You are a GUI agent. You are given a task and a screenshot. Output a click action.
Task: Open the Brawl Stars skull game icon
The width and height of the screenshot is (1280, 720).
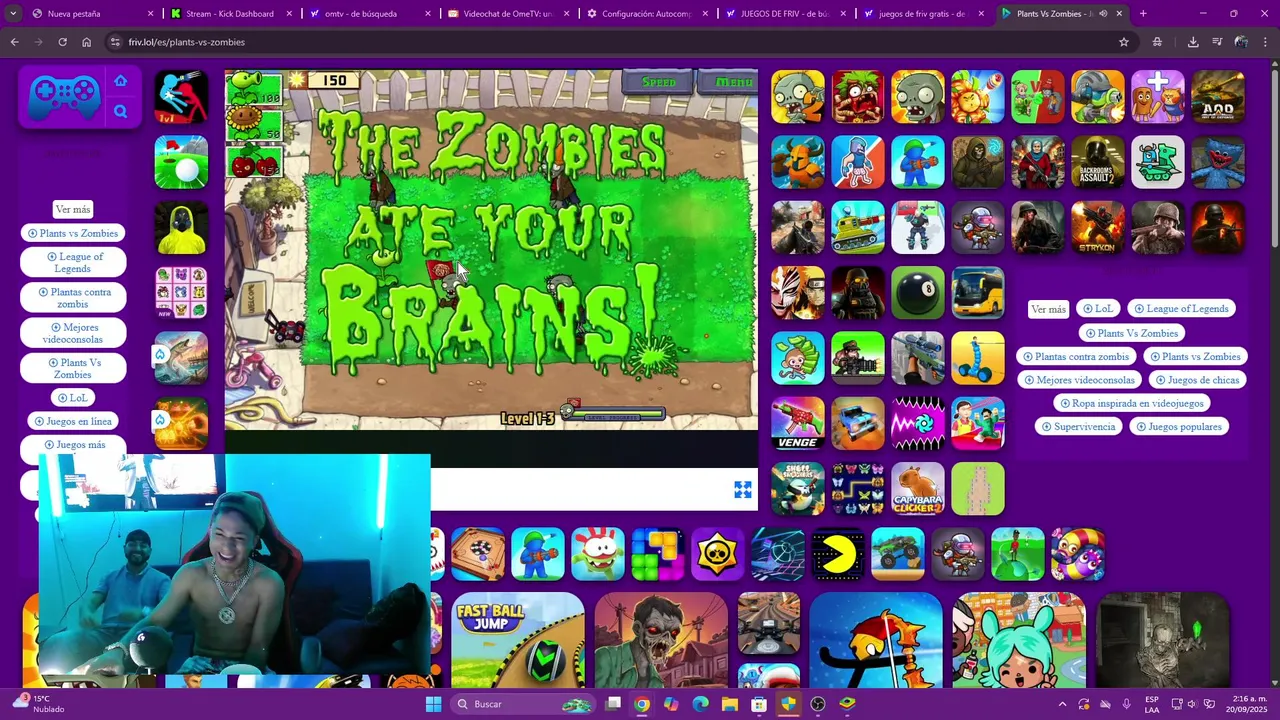718,554
